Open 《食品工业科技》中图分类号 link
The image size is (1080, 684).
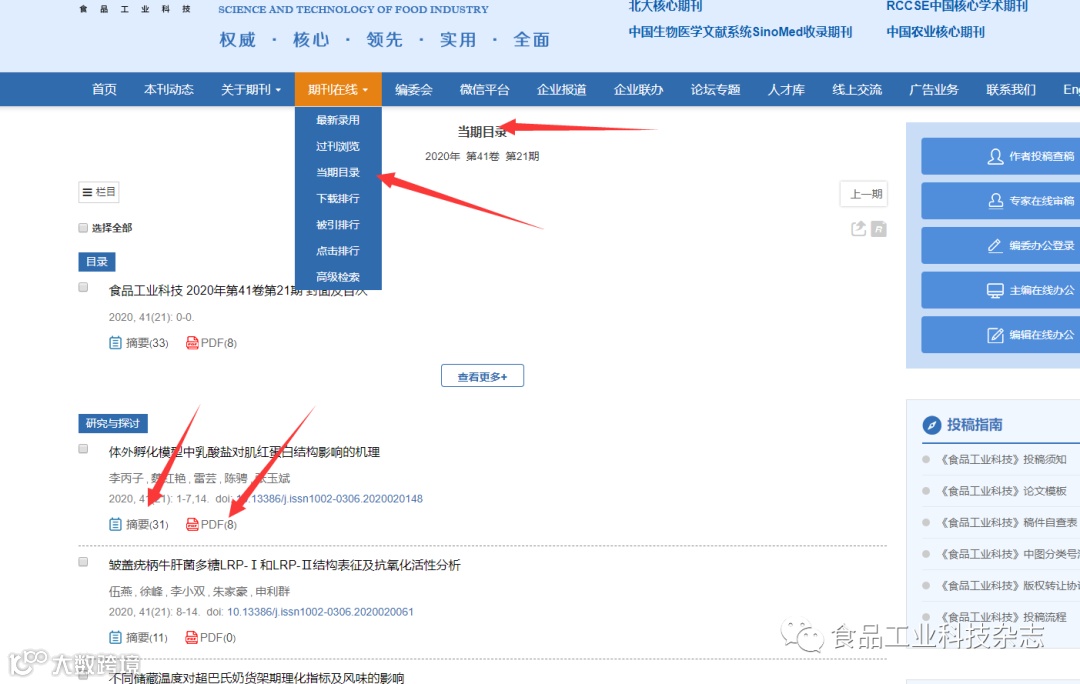1010,554
